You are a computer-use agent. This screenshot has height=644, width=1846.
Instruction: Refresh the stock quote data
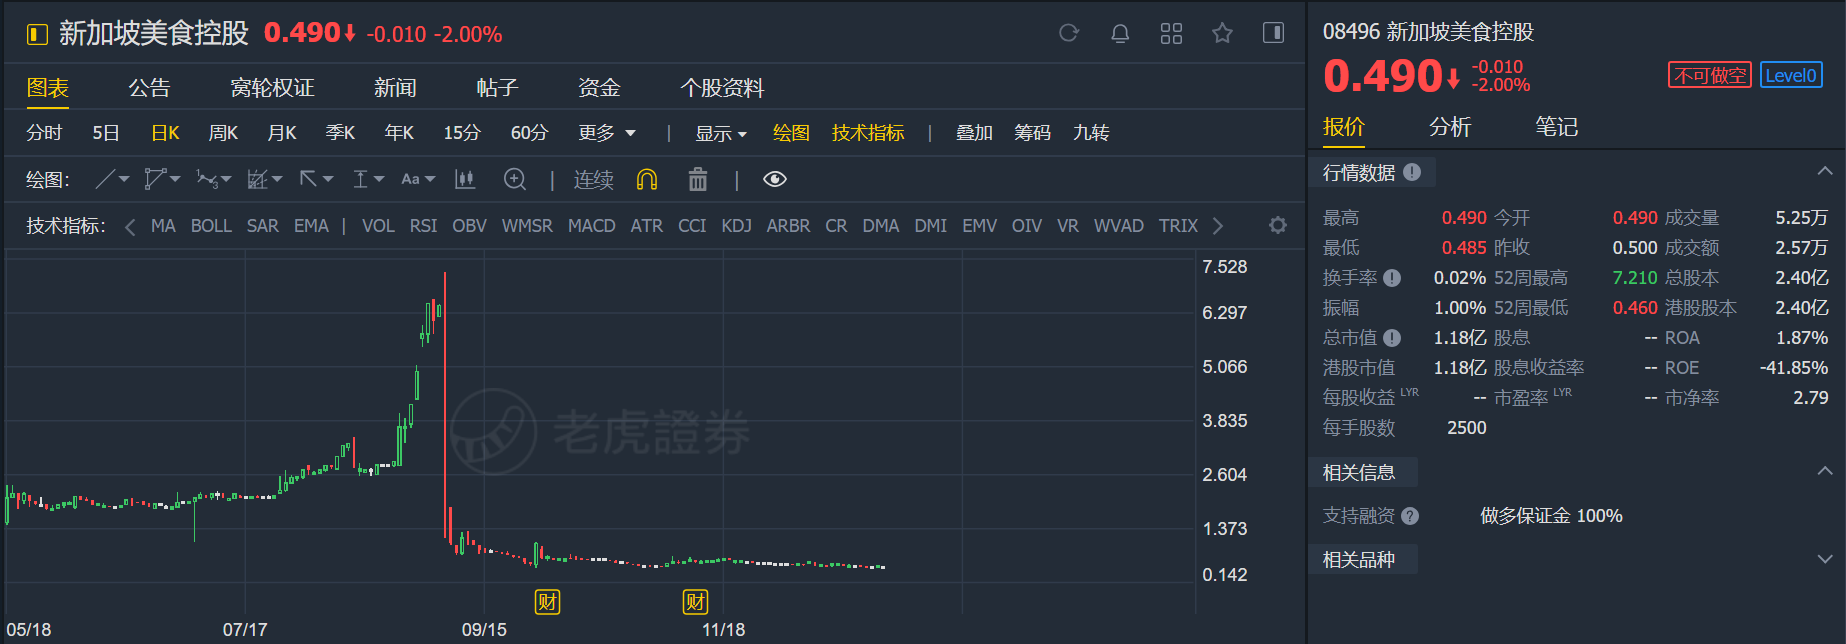point(1069,33)
